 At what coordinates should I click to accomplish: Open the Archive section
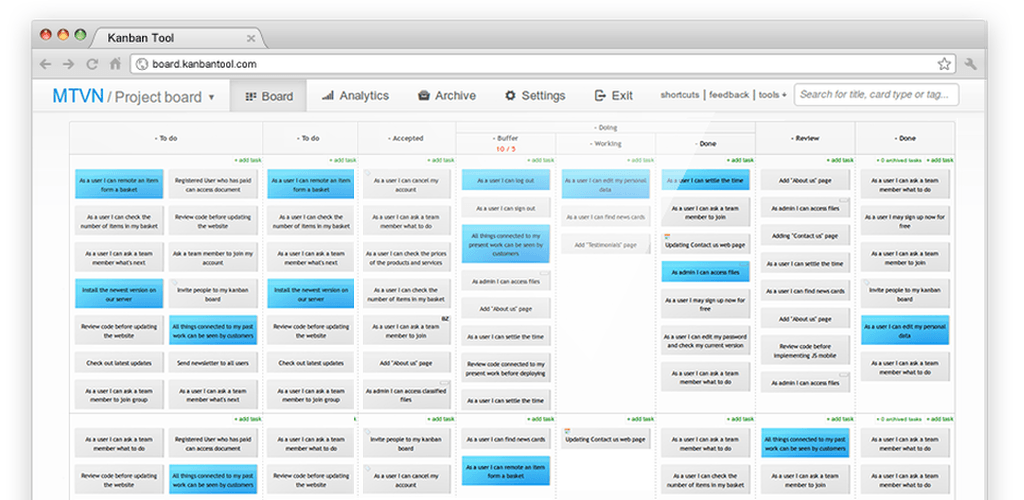point(447,96)
